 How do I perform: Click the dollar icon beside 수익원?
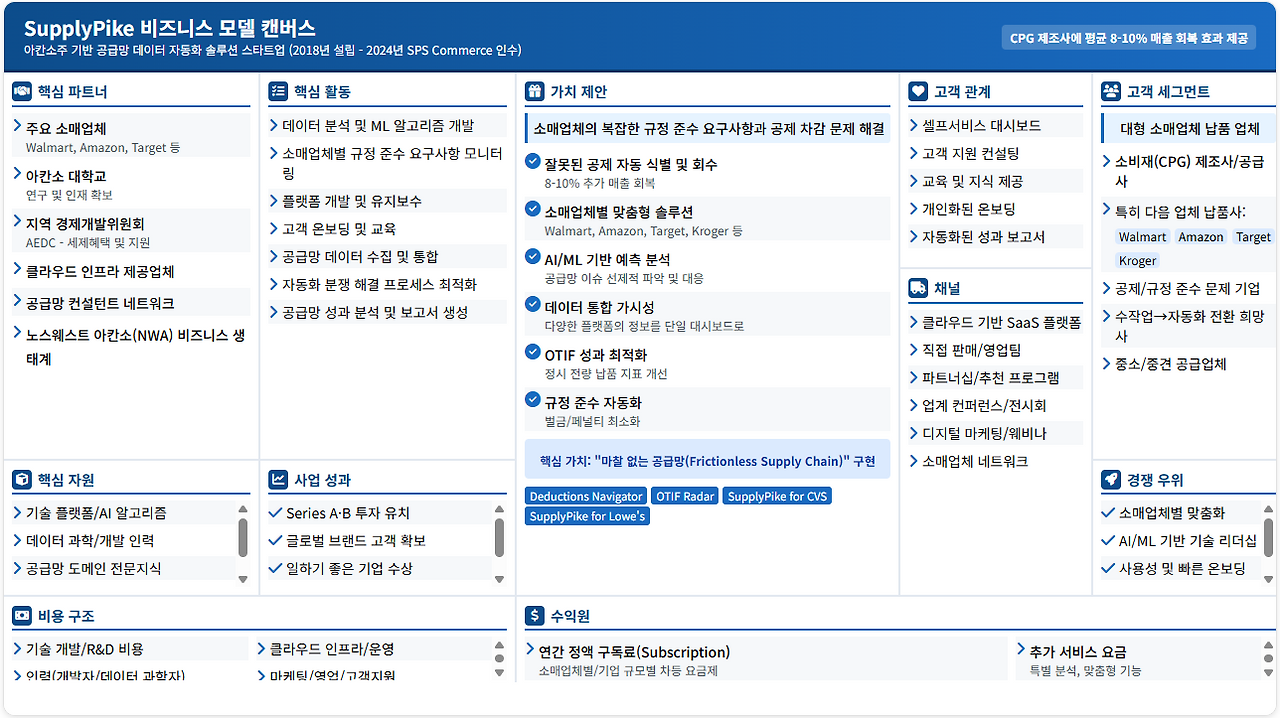click(x=535, y=616)
